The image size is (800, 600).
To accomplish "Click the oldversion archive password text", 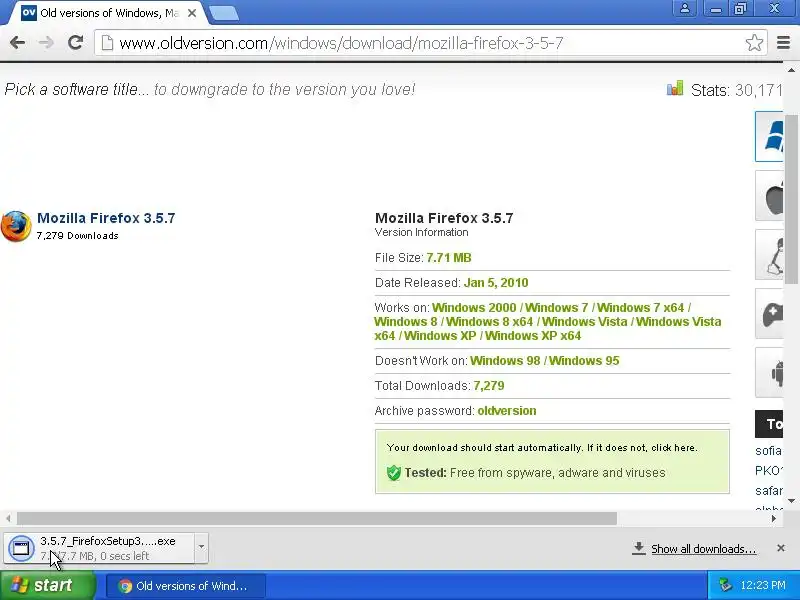I will pos(507,411).
